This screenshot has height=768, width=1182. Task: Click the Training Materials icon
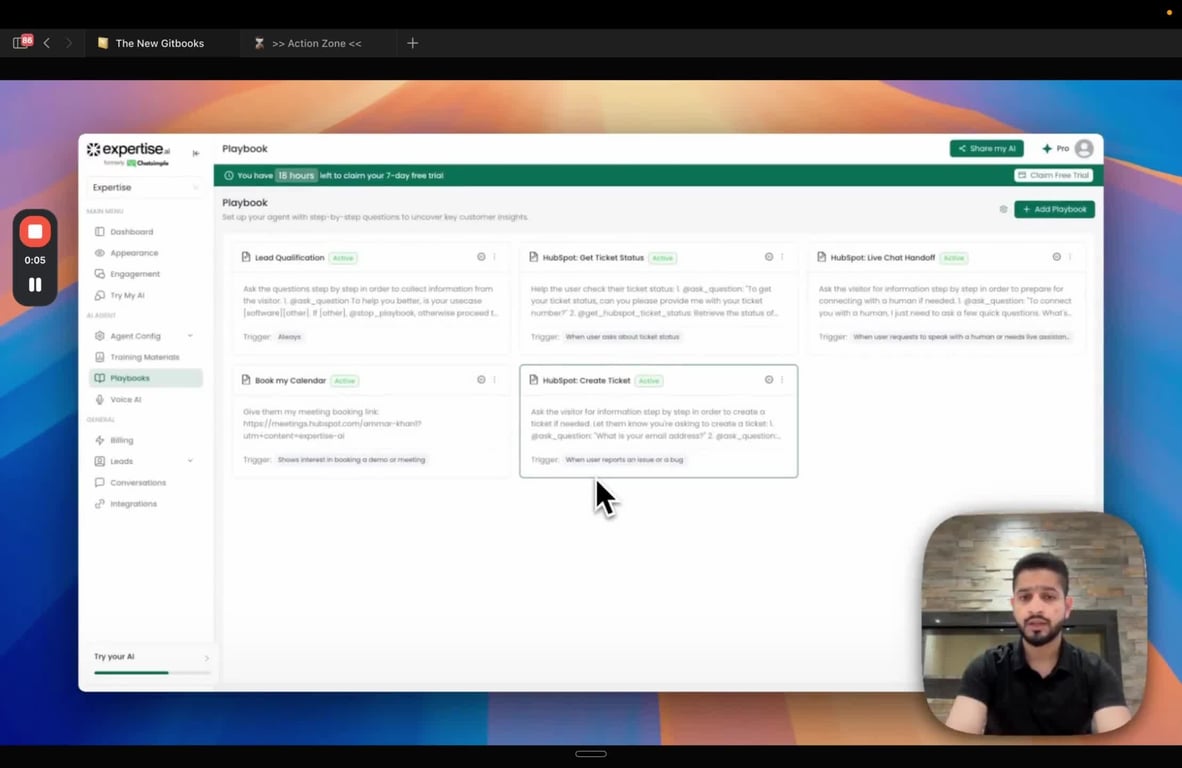click(100, 356)
